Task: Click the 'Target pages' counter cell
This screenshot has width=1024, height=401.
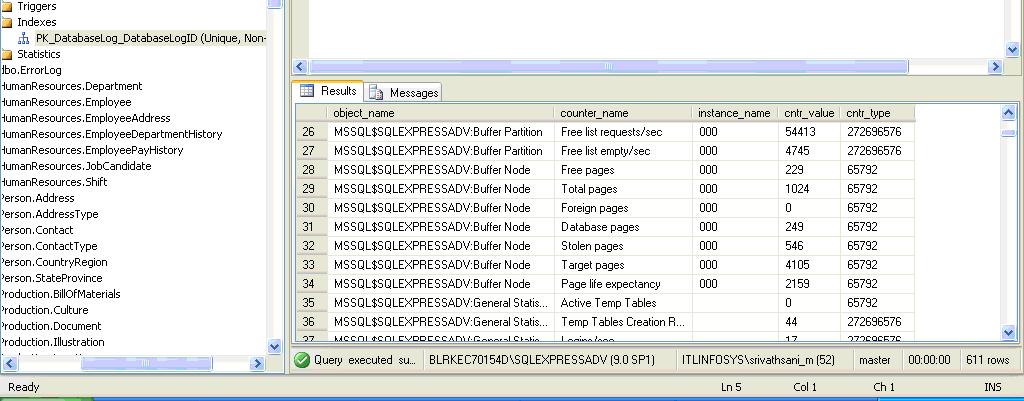Action: [x=624, y=265]
